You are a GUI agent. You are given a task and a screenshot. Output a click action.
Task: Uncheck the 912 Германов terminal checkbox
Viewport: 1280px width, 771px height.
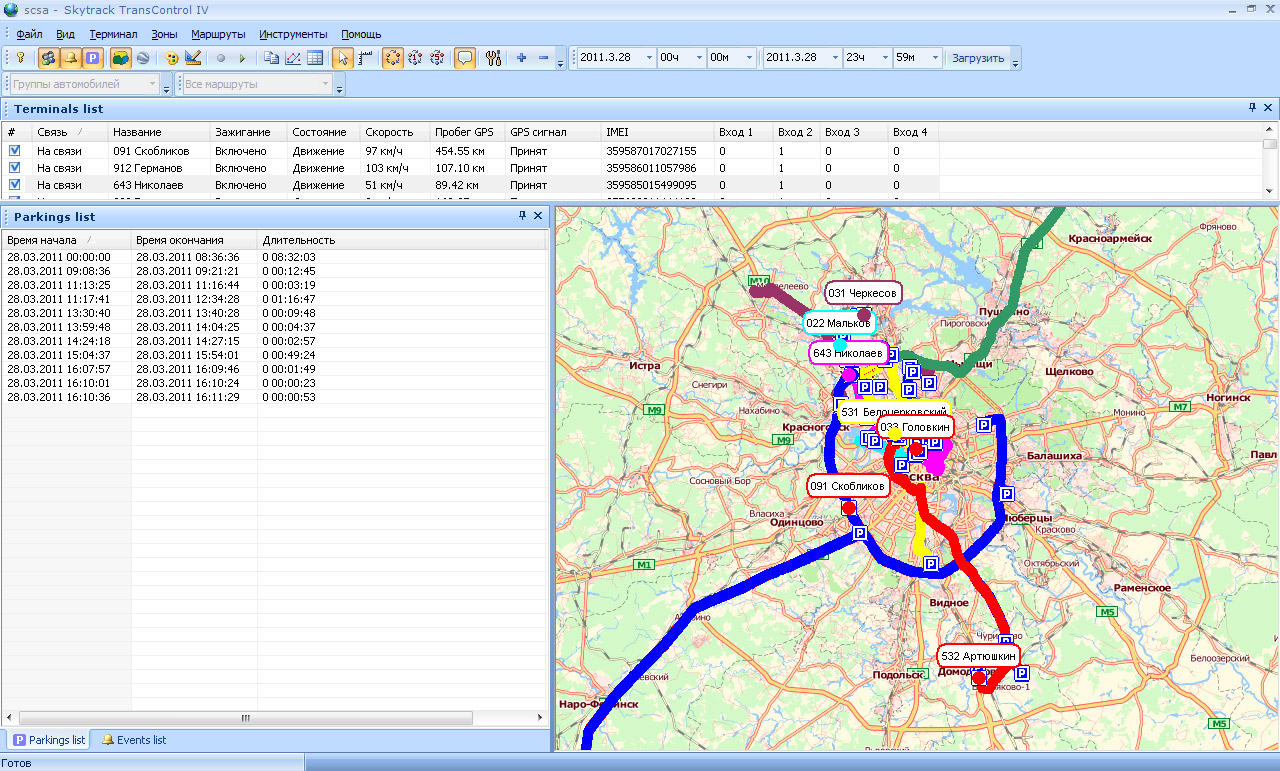[14, 168]
